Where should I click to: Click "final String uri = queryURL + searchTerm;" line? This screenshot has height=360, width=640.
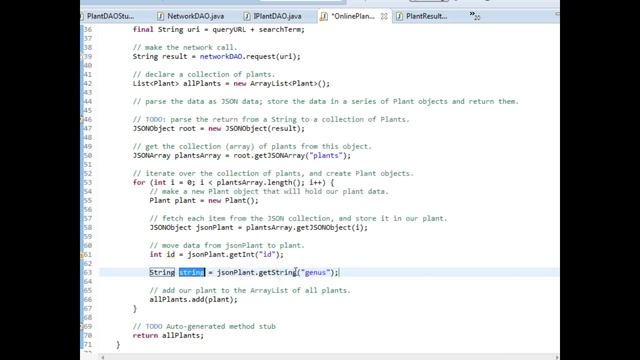218,29
